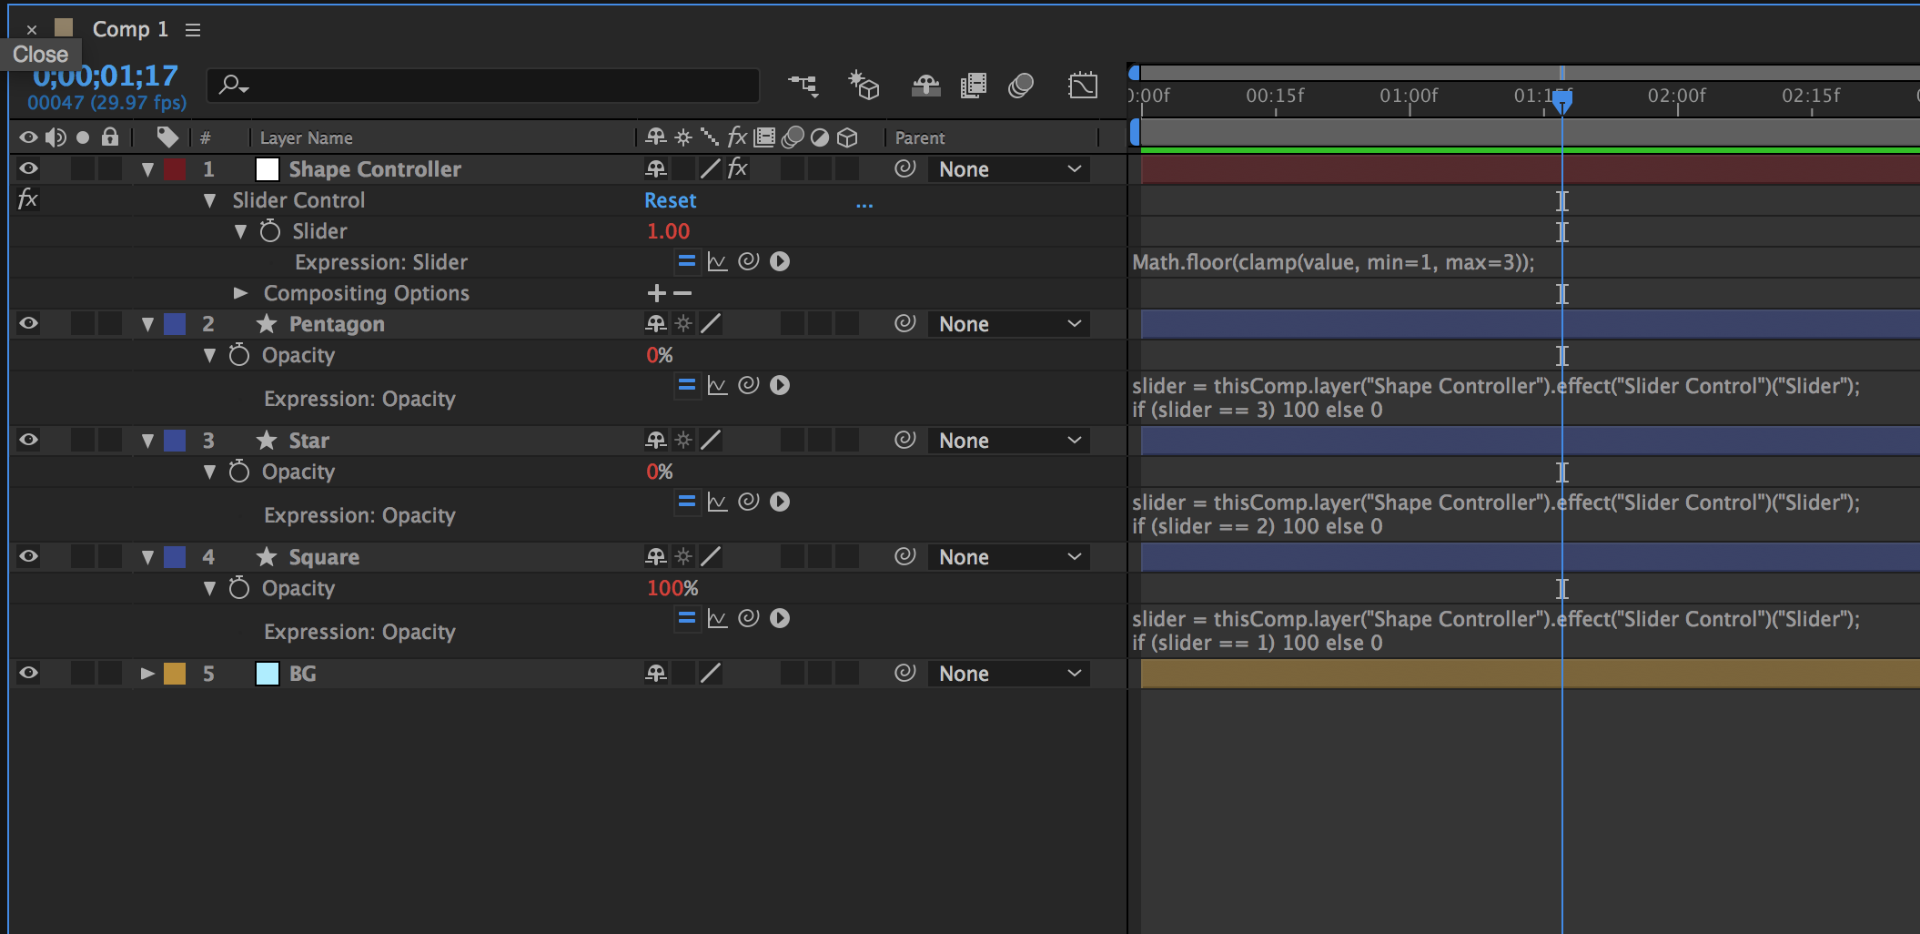1920x934 pixels.
Task: Toggle Pentagon Opacity expression enable
Action: tap(686, 385)
